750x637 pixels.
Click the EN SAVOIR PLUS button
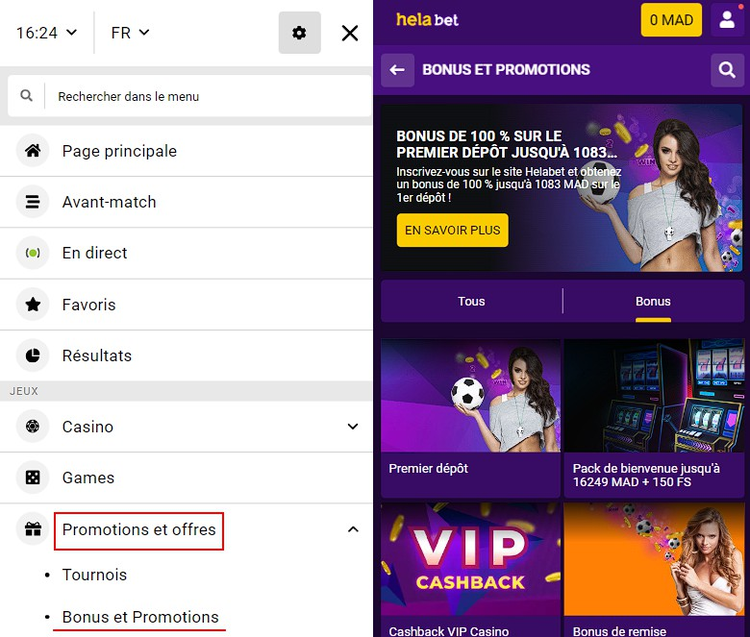tap(452, 230)
